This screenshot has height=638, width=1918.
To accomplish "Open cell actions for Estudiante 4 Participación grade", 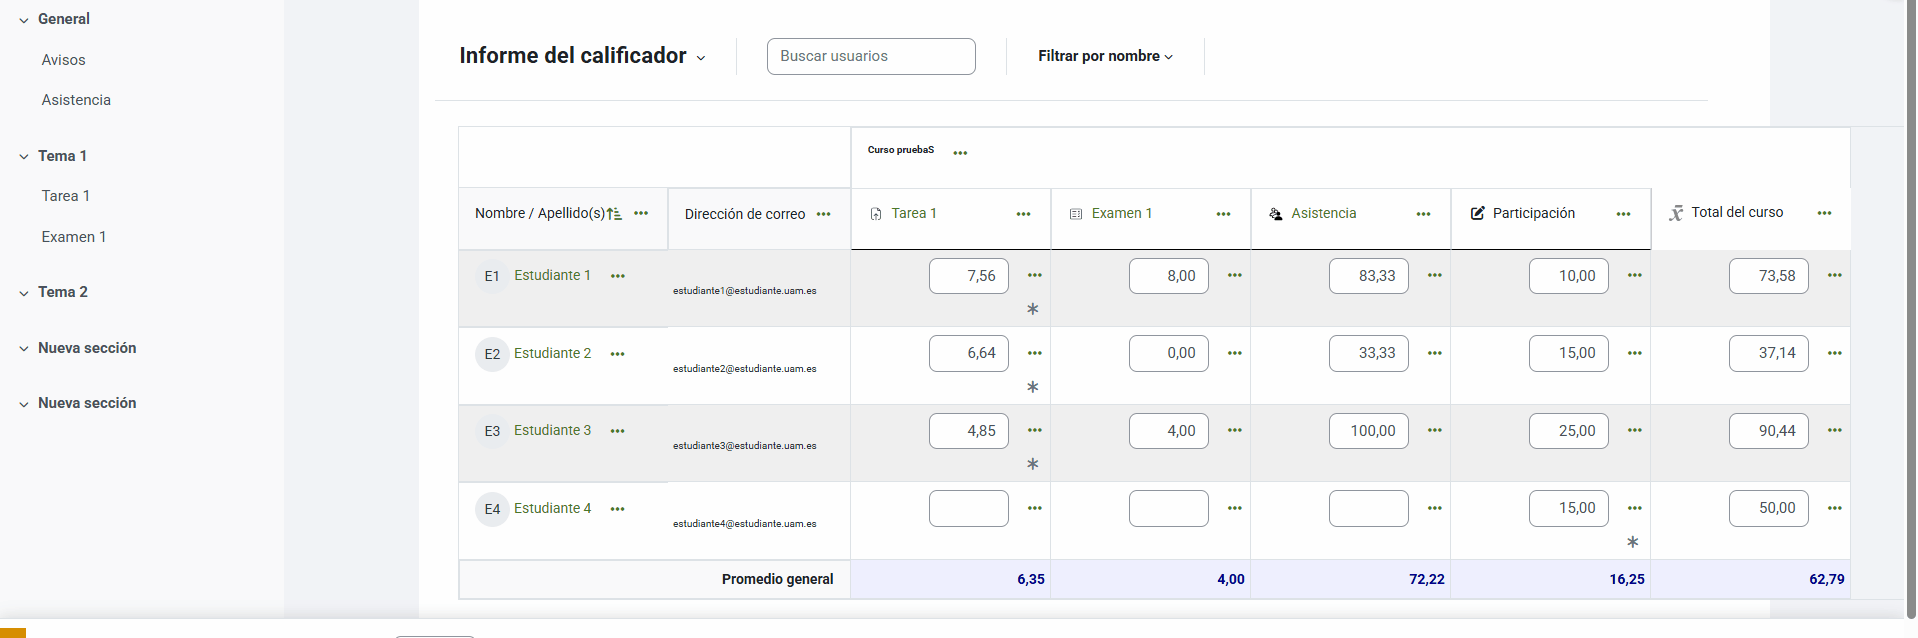I will [x=1634, y=508].
